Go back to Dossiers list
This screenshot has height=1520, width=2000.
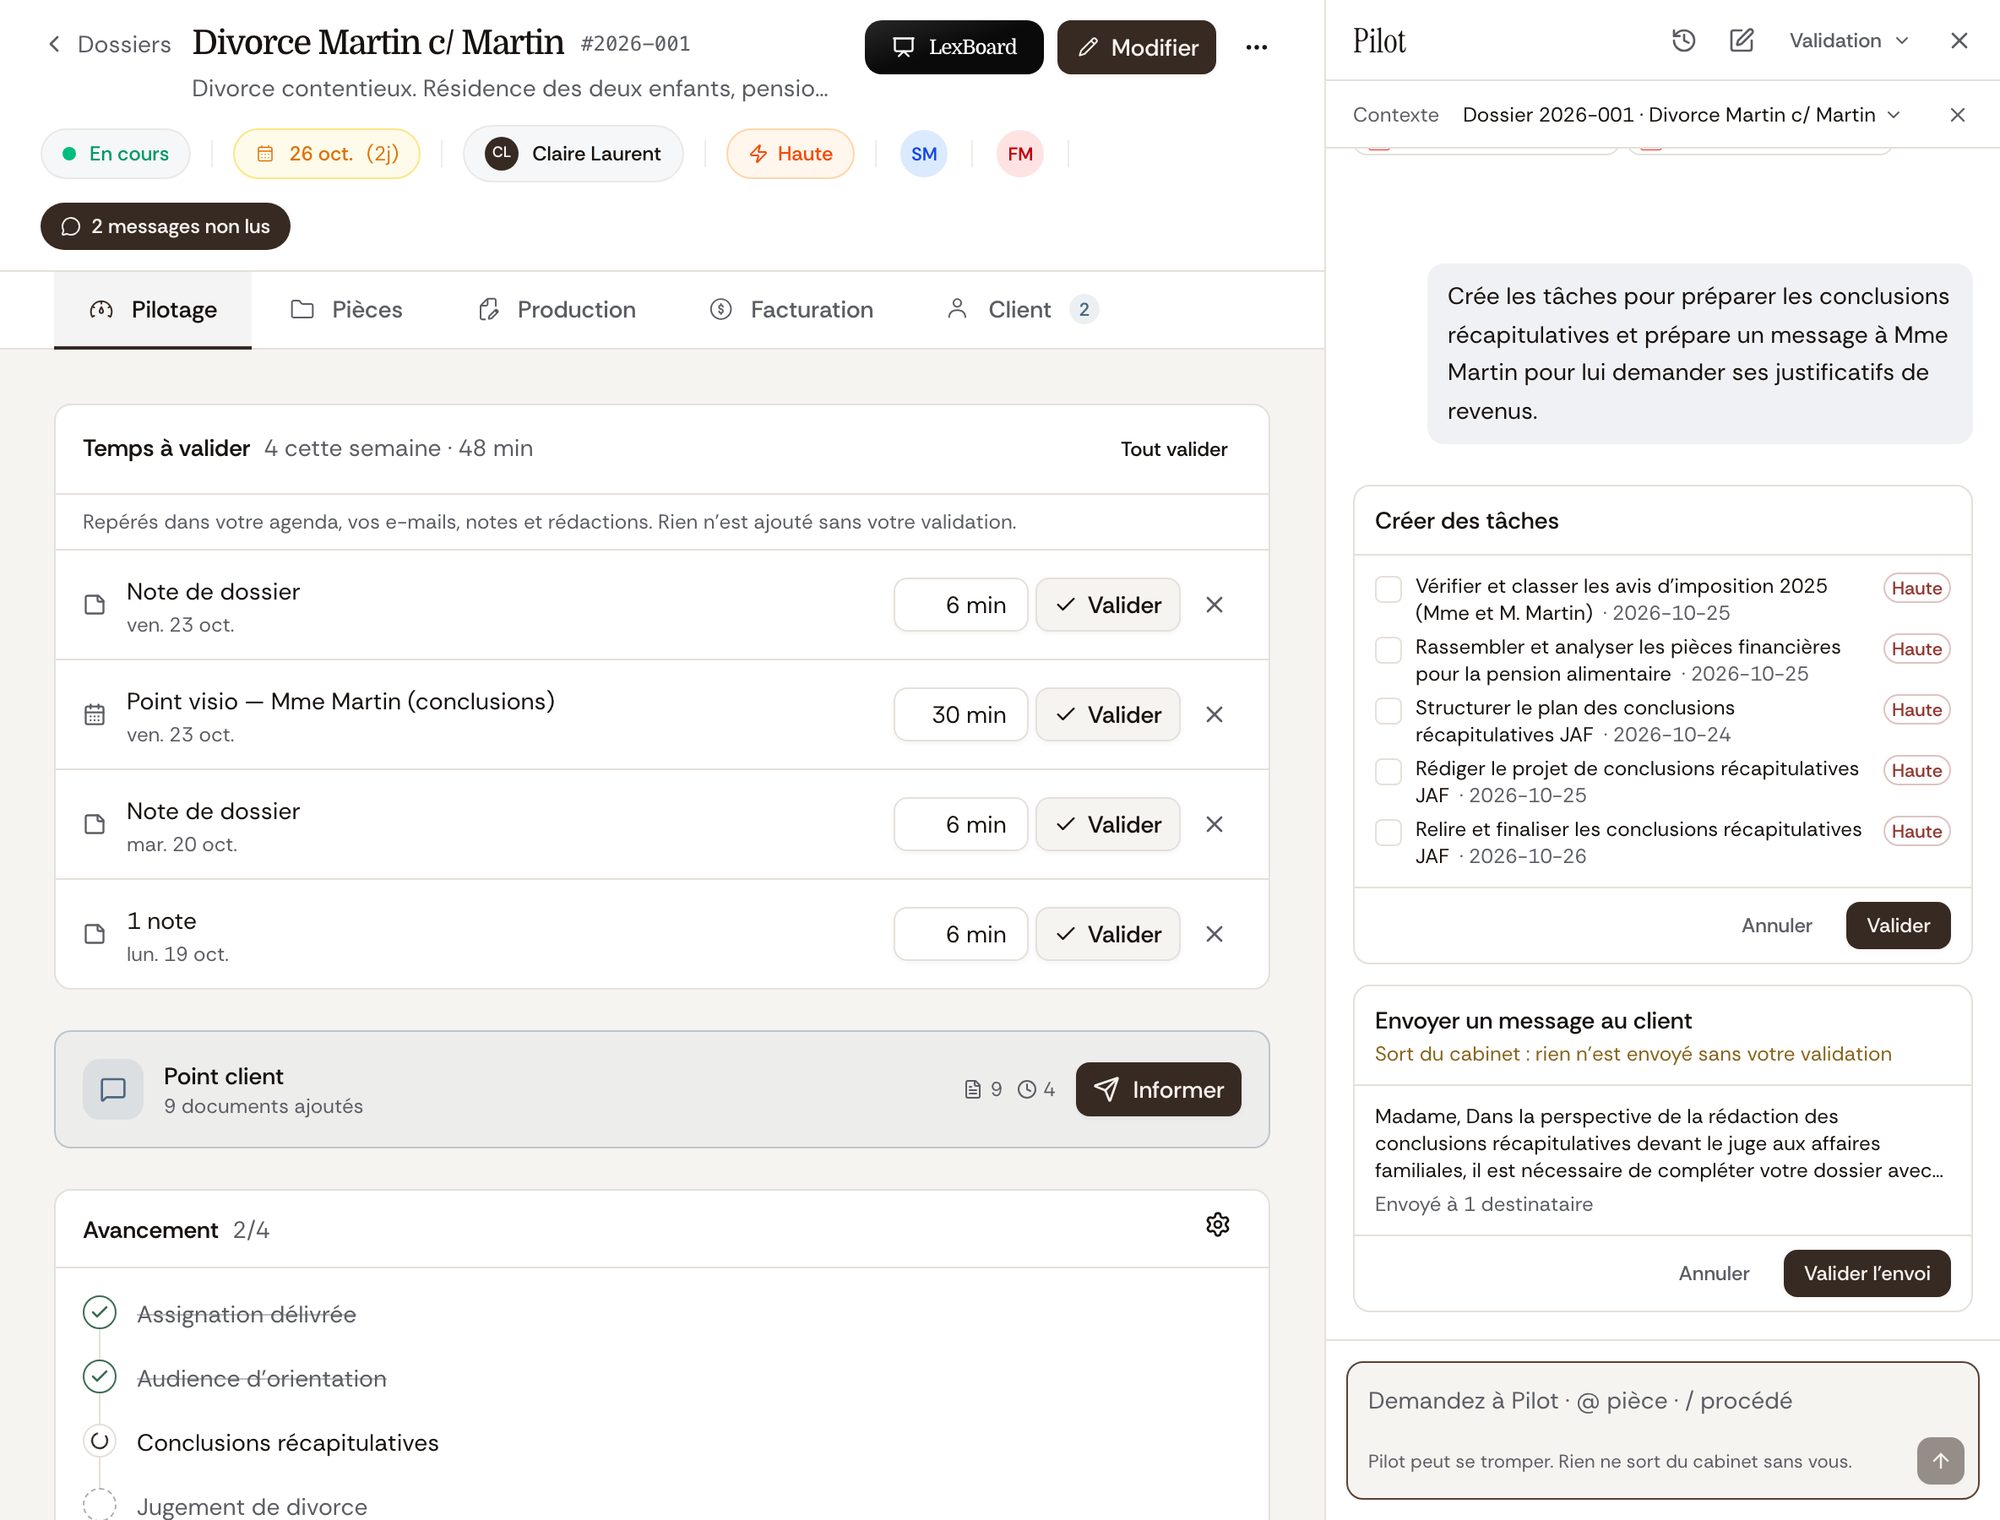(x=109, y=45)
